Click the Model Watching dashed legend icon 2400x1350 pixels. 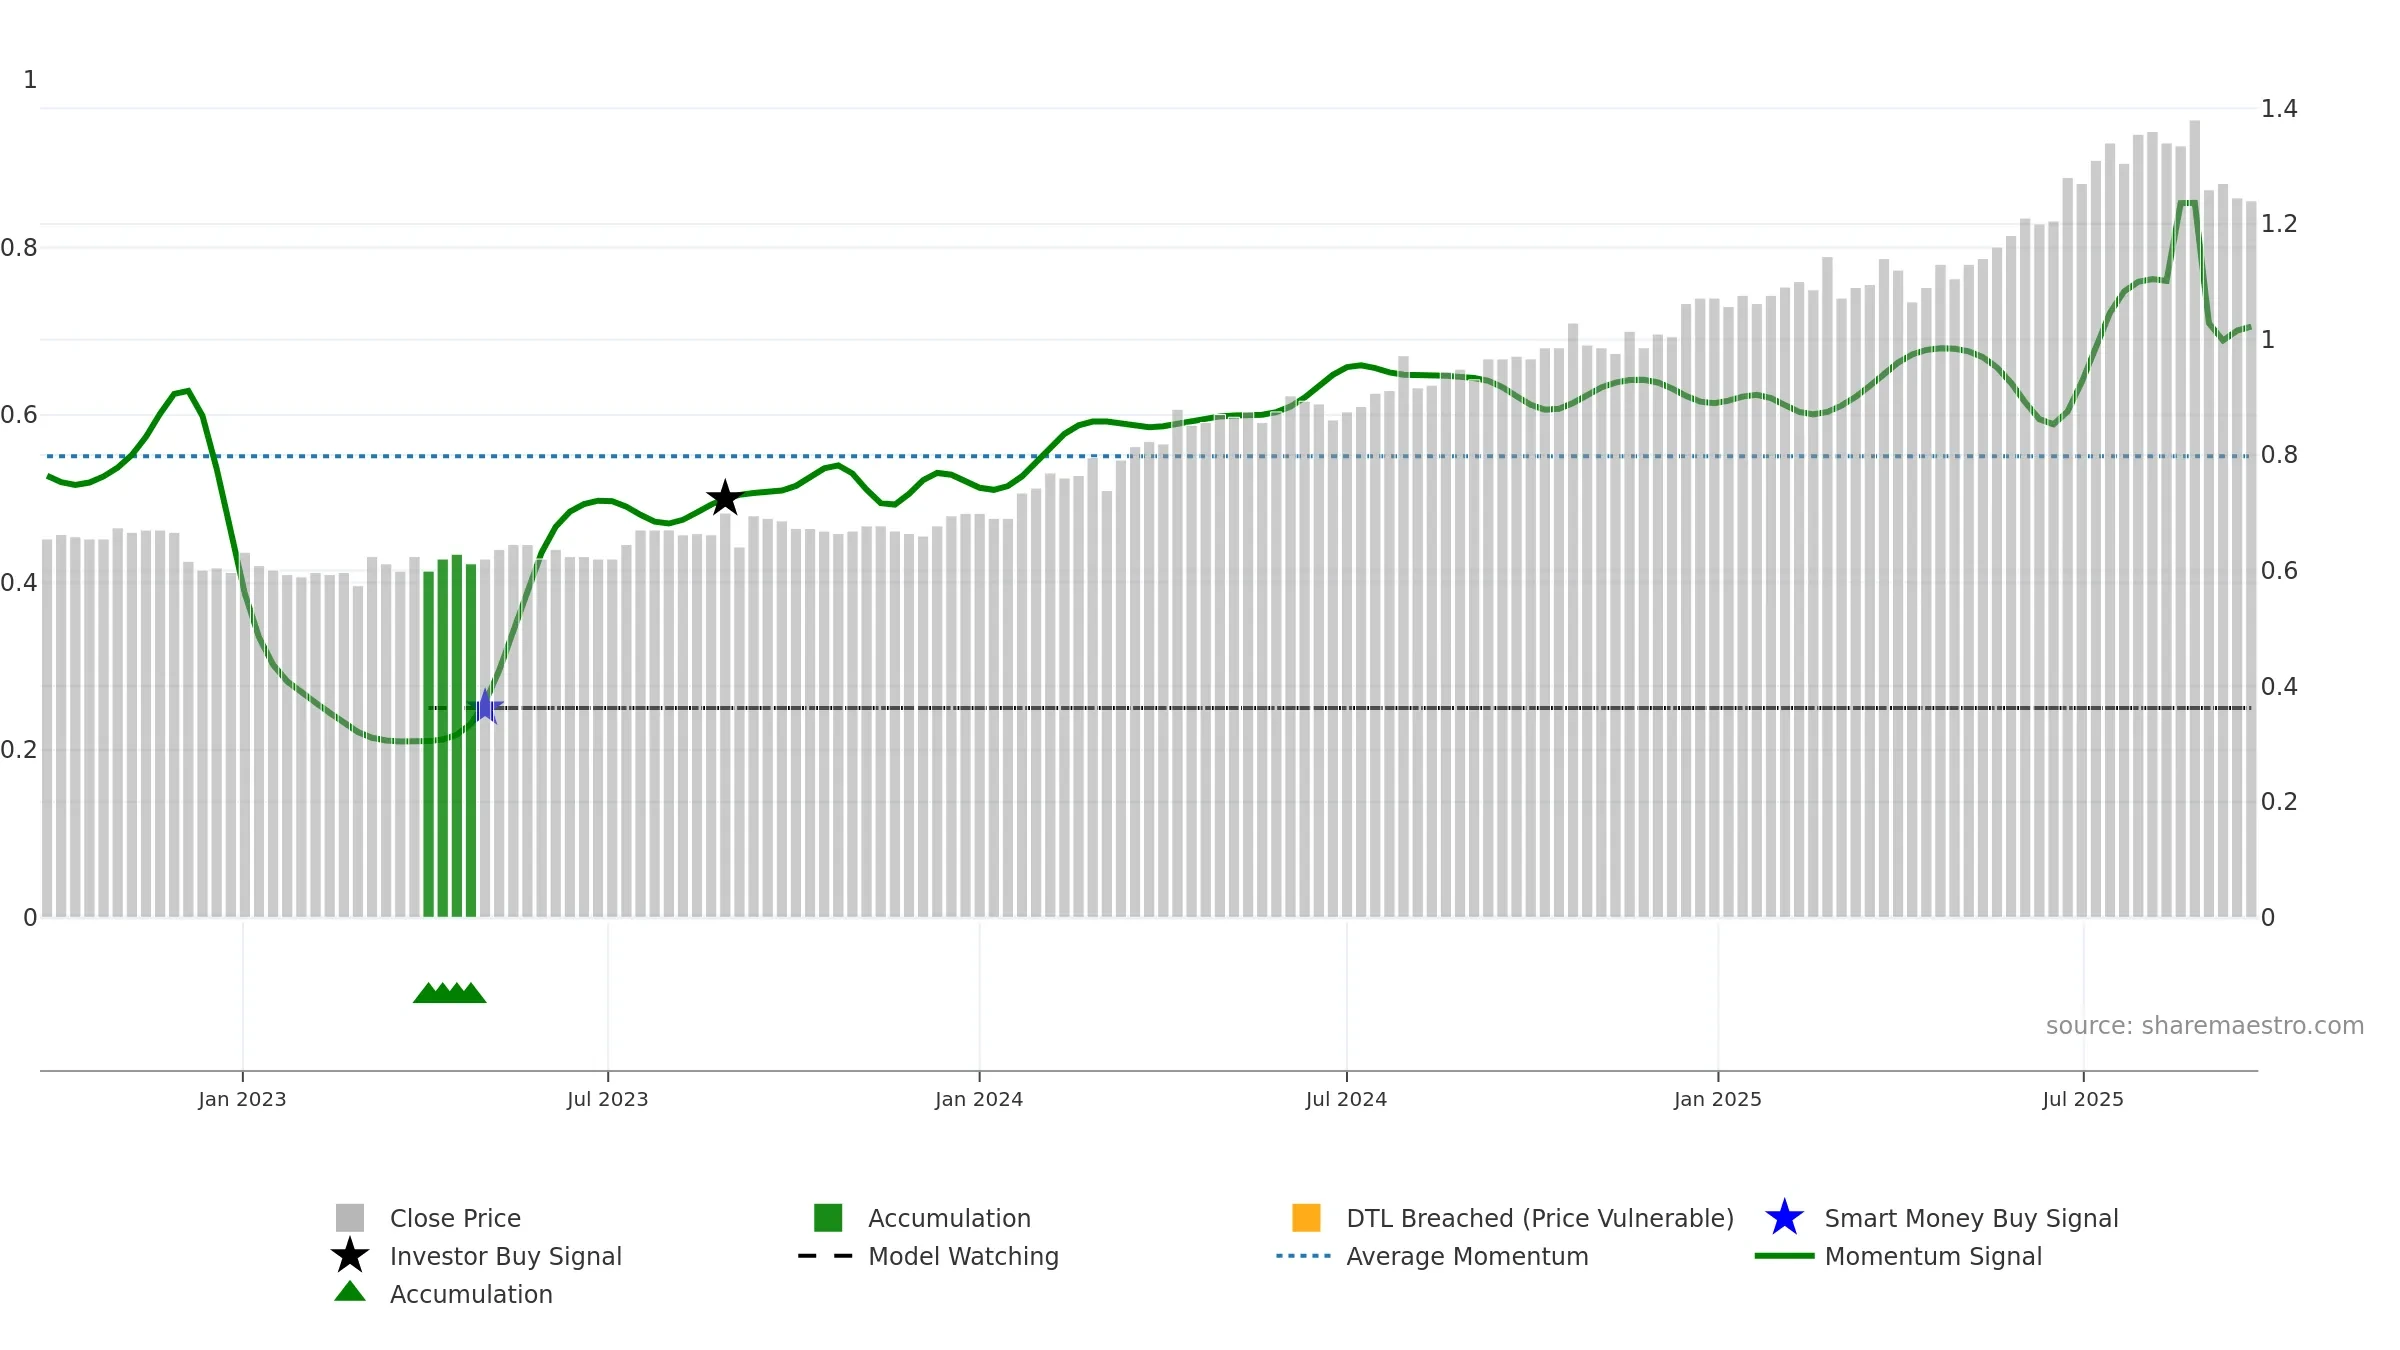point(826,1256)
